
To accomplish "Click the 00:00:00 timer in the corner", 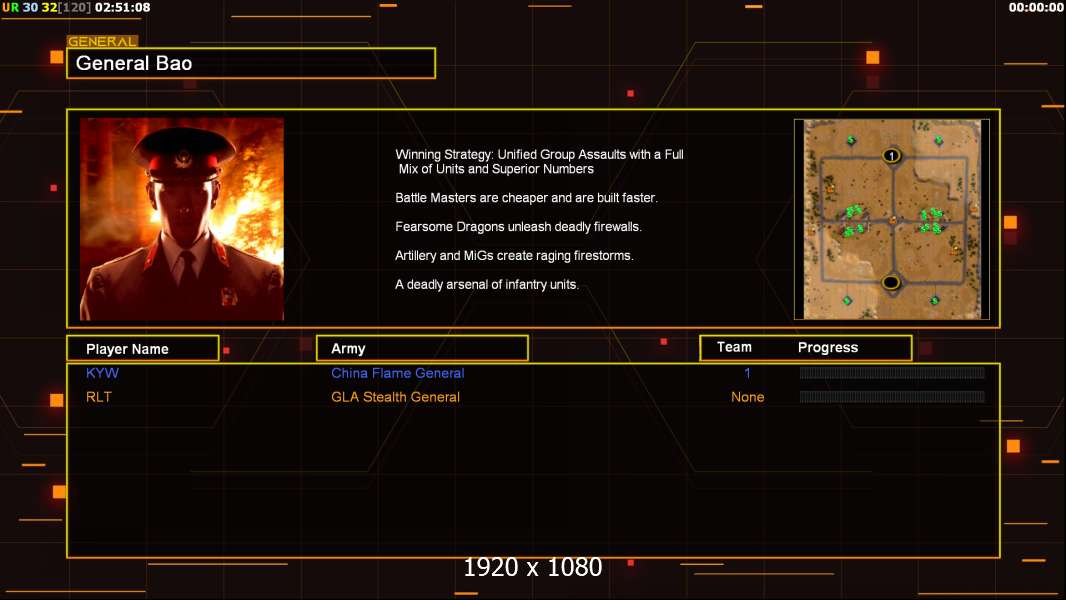I will pos(1035,7).
